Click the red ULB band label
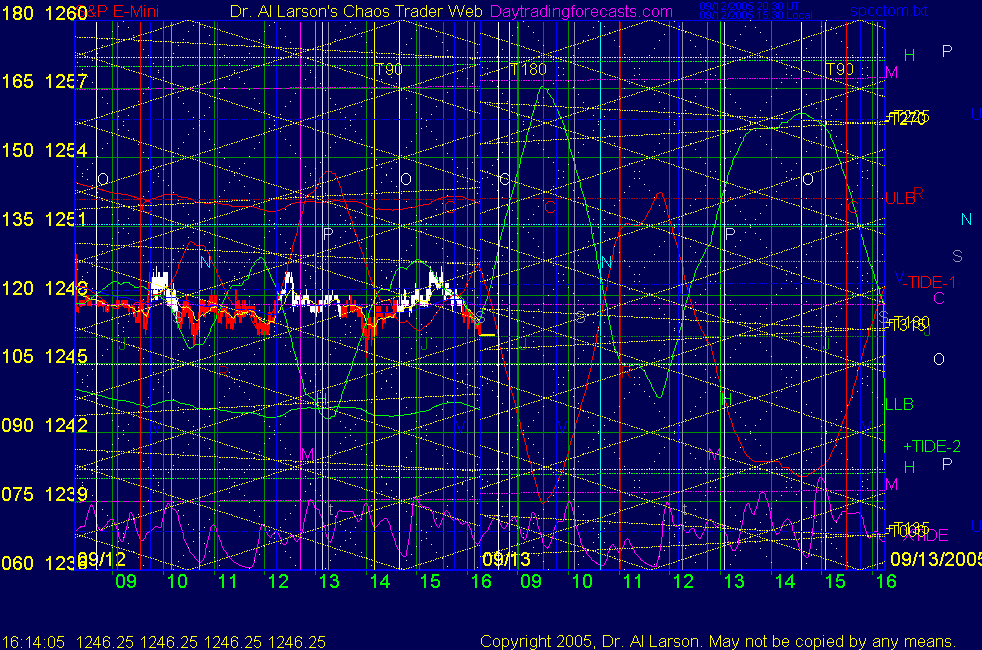 click(900, 199)
